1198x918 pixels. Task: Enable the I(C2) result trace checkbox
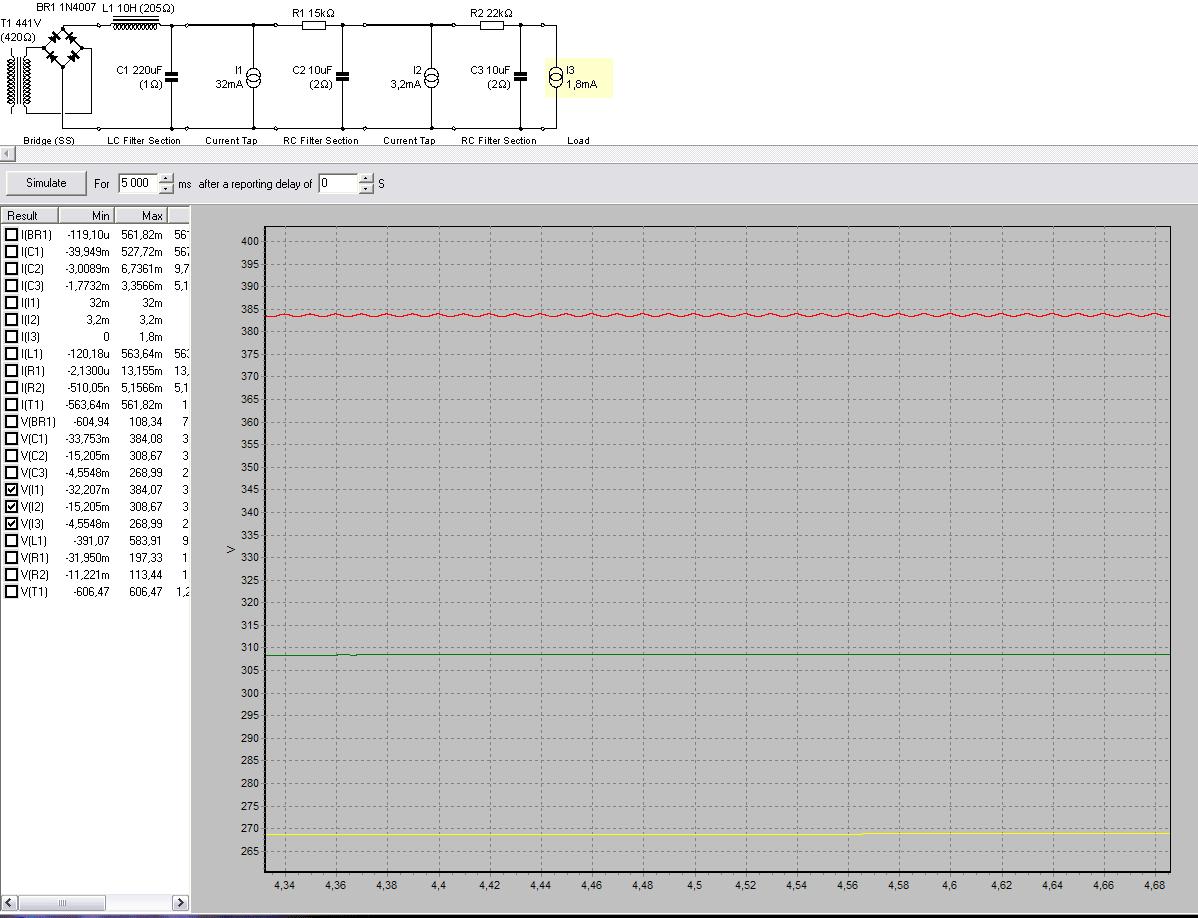(11, 269)
